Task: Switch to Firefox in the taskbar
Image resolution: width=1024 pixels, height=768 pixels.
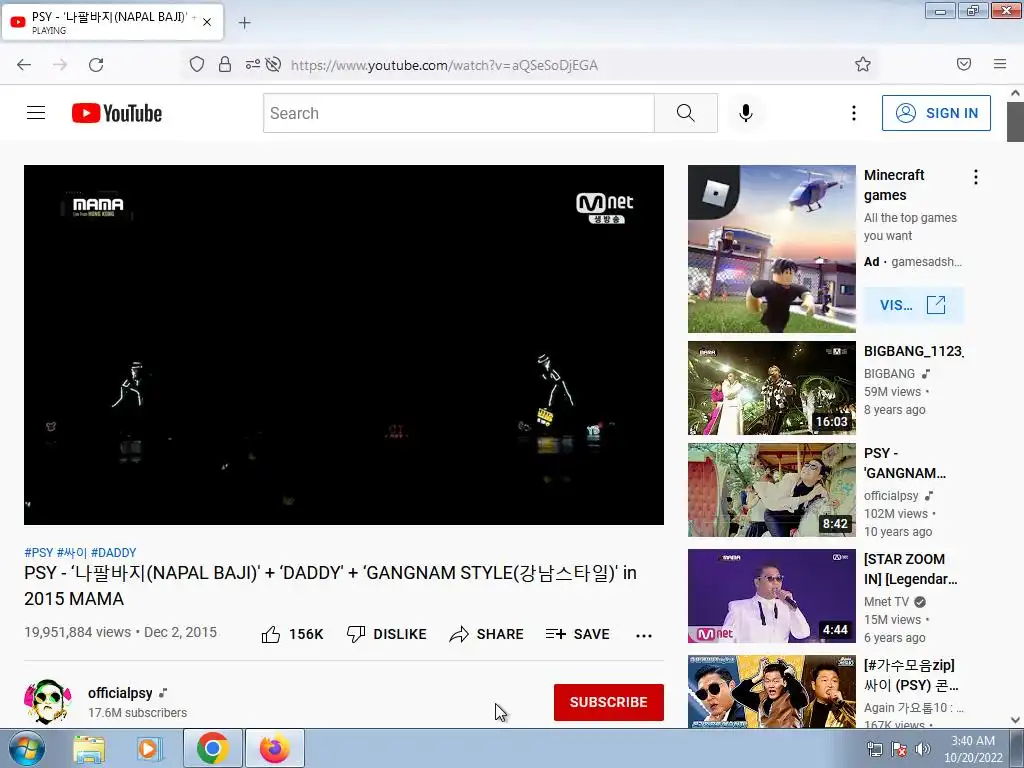Action: coord(274,748)
